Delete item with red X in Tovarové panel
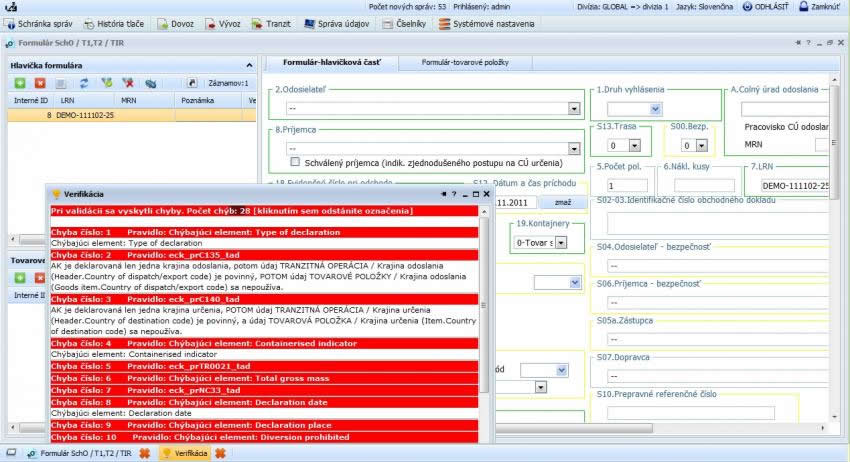 40,278
